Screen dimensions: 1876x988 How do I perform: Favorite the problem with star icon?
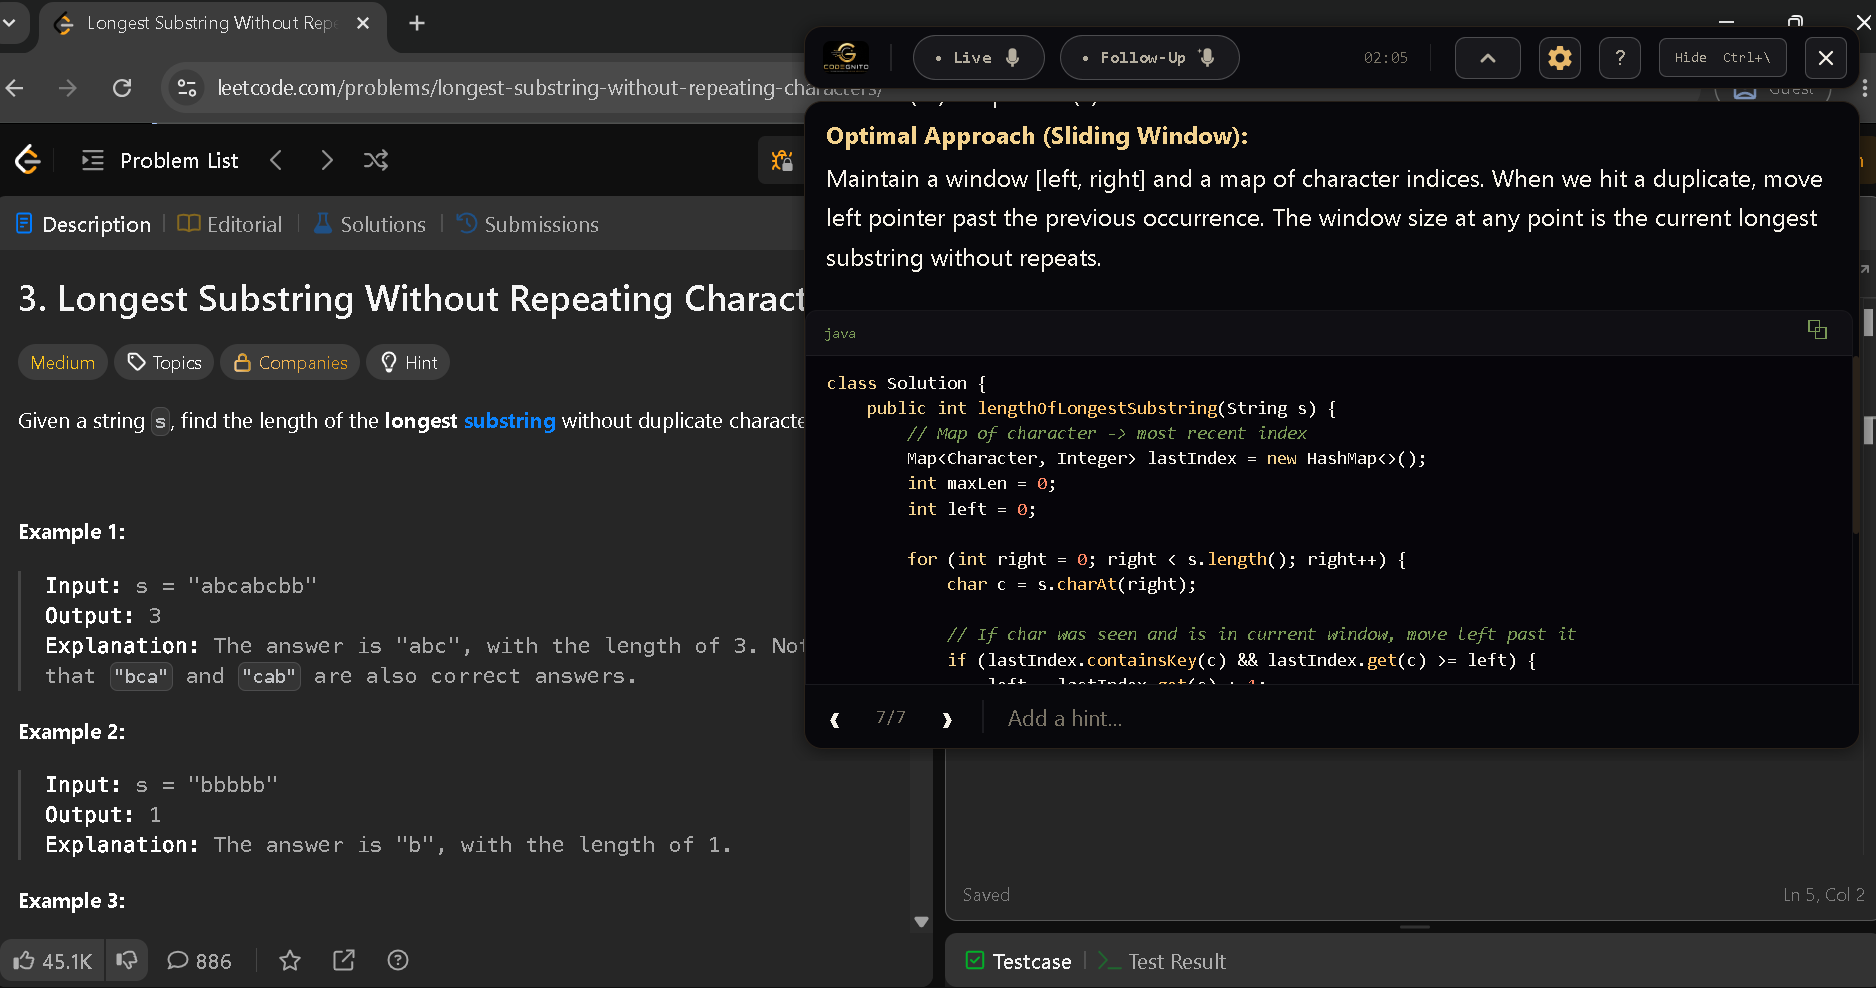tap(290, 961)
